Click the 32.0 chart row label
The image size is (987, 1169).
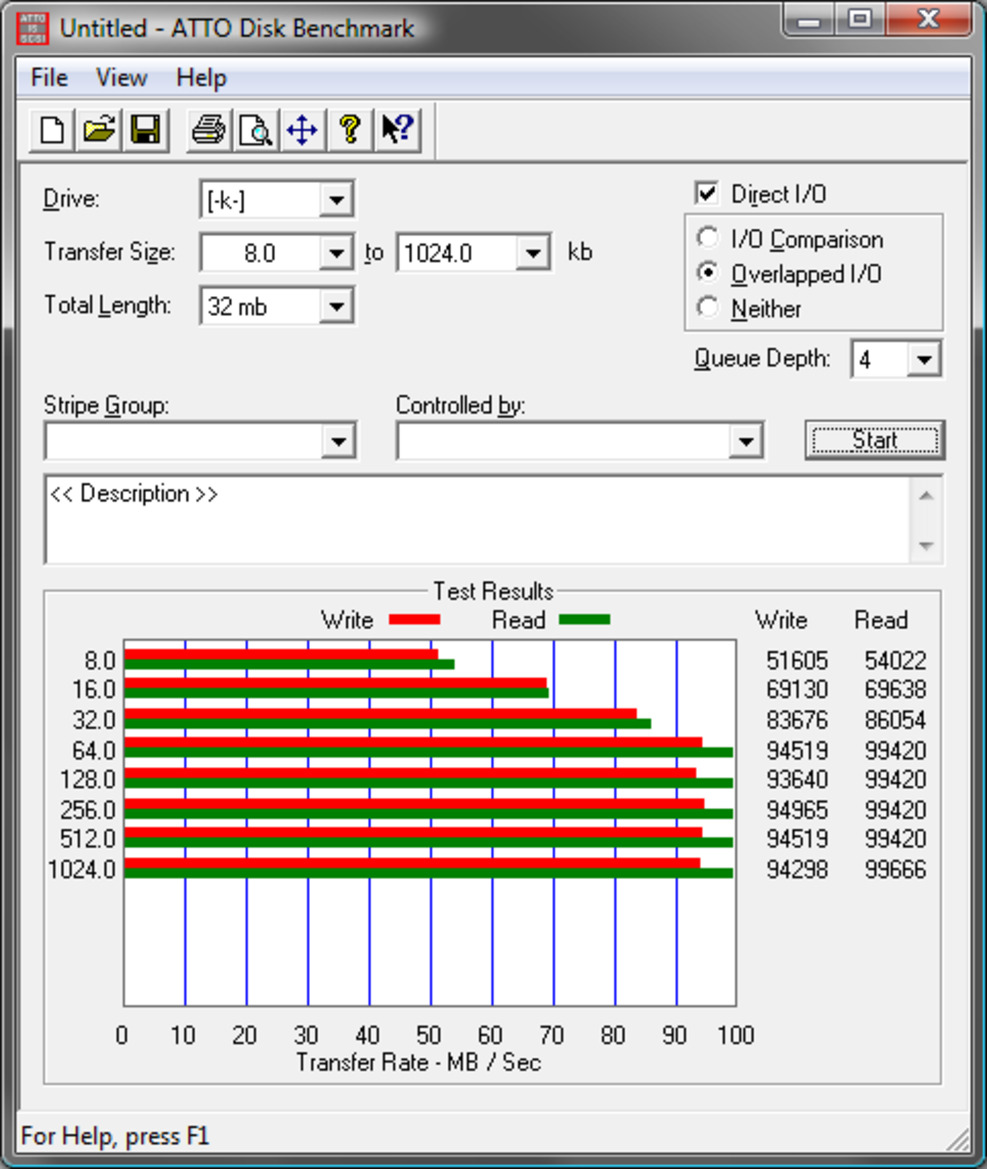click(94, 720)
